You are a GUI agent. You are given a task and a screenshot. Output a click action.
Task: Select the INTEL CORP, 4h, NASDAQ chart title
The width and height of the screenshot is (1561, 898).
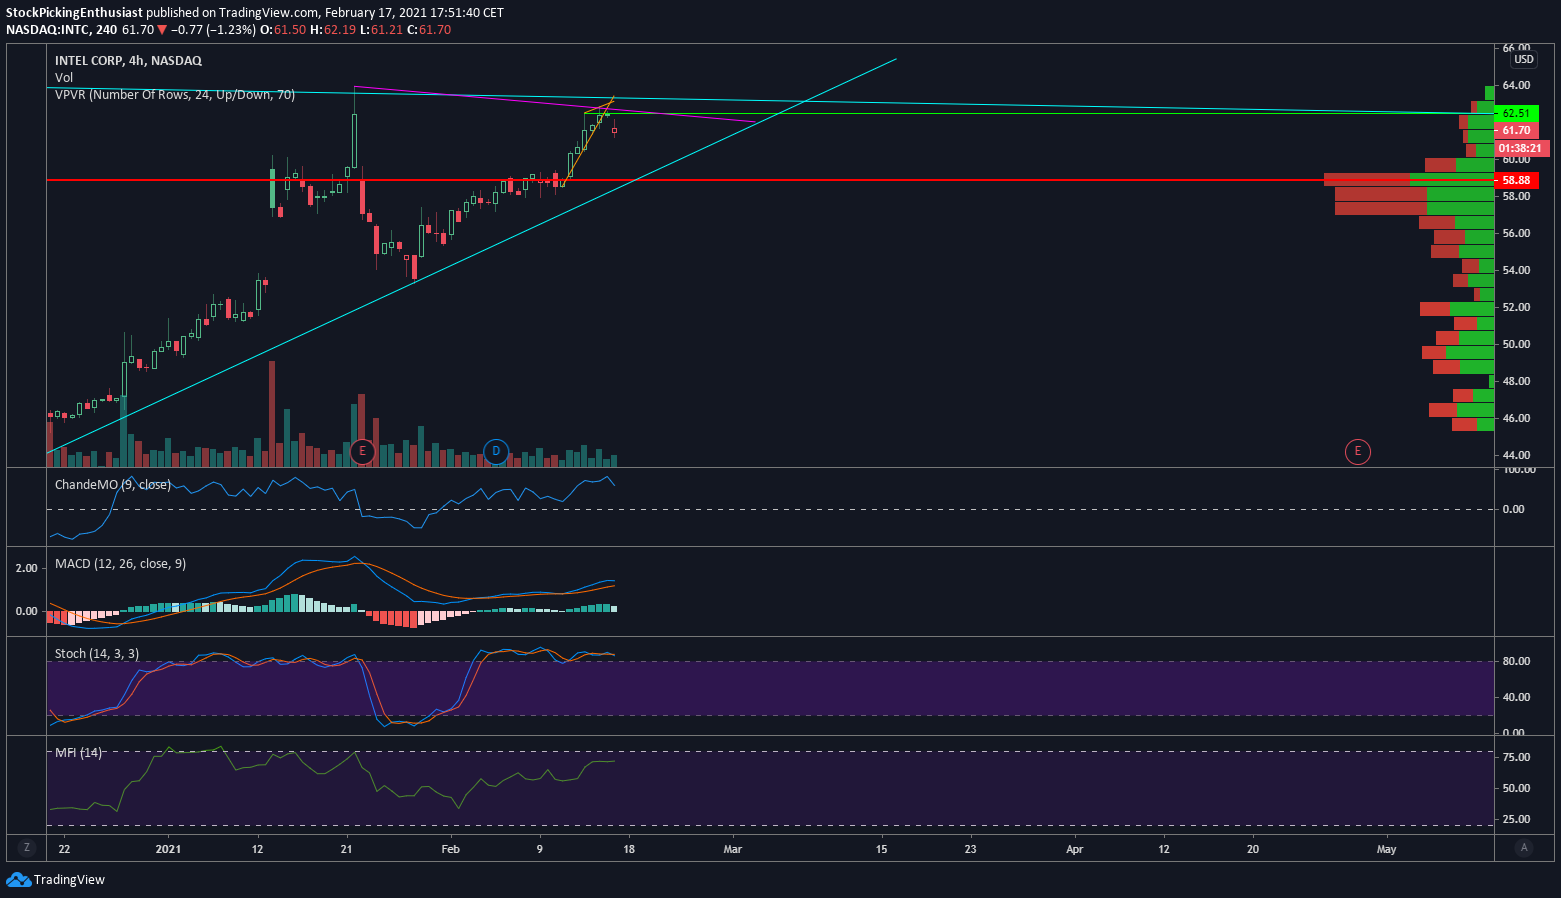click(x=128, y=61)
